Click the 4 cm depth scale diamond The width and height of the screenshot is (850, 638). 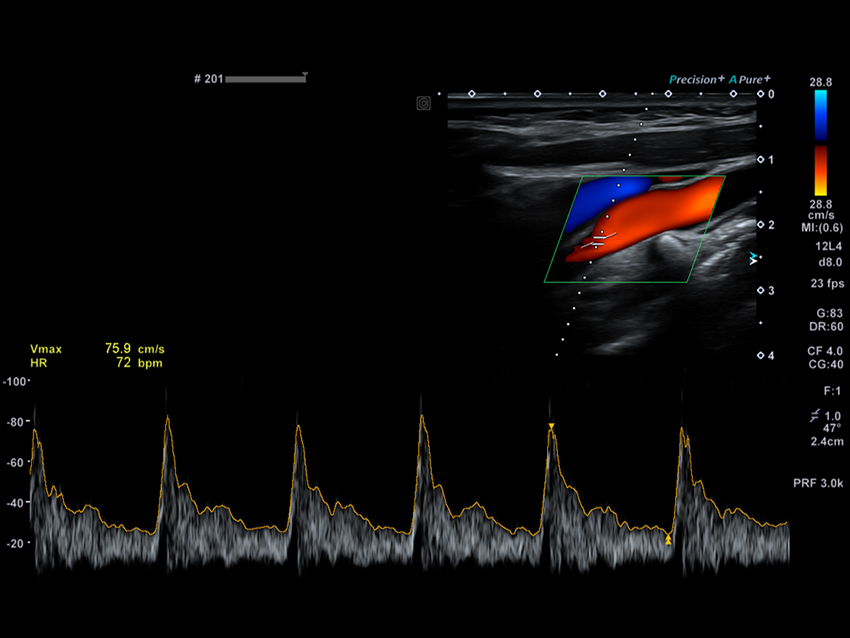[759, 356]
